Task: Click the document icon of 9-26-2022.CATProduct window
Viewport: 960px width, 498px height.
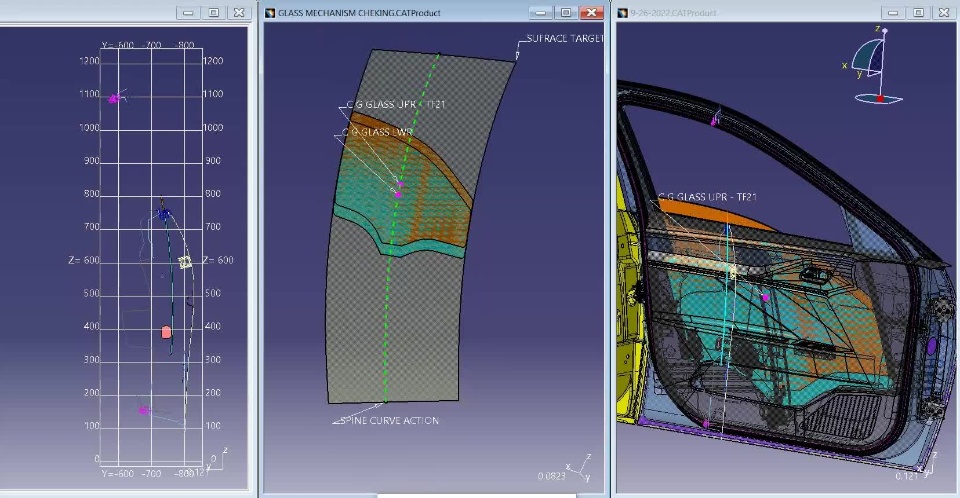Action: [623, 12]
